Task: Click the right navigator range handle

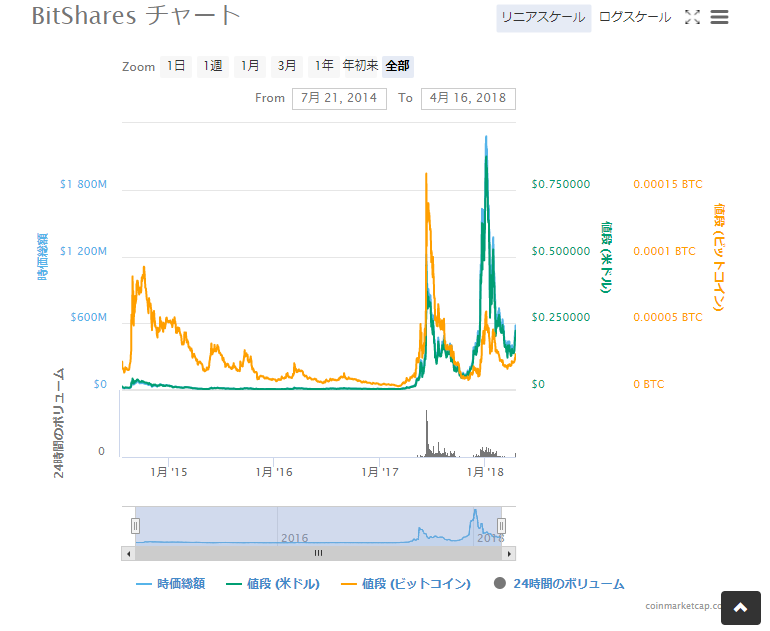Action: point(501,526)
